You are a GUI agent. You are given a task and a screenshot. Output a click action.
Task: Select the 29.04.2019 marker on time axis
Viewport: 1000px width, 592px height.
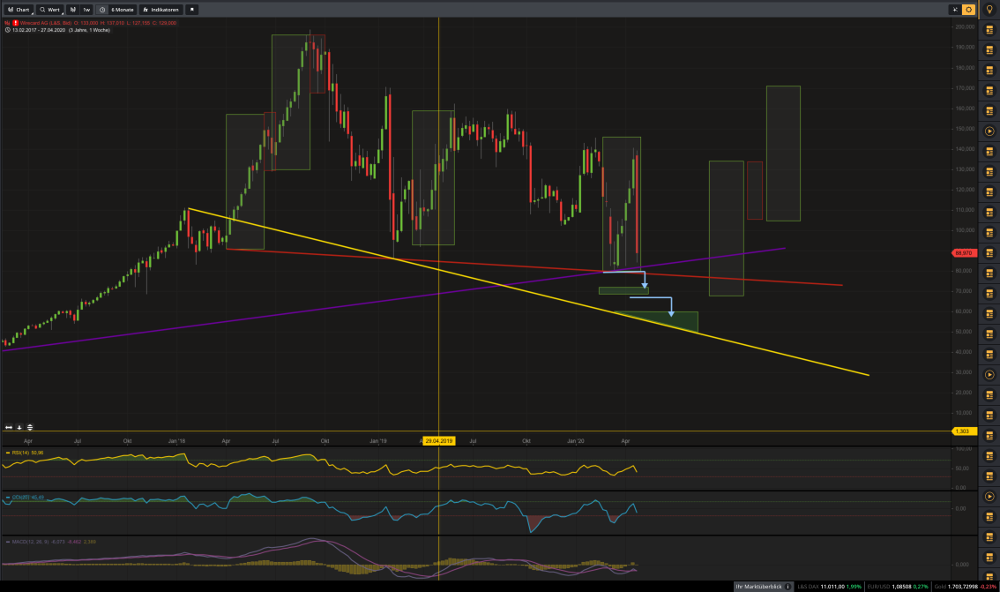tap(437, 438)
